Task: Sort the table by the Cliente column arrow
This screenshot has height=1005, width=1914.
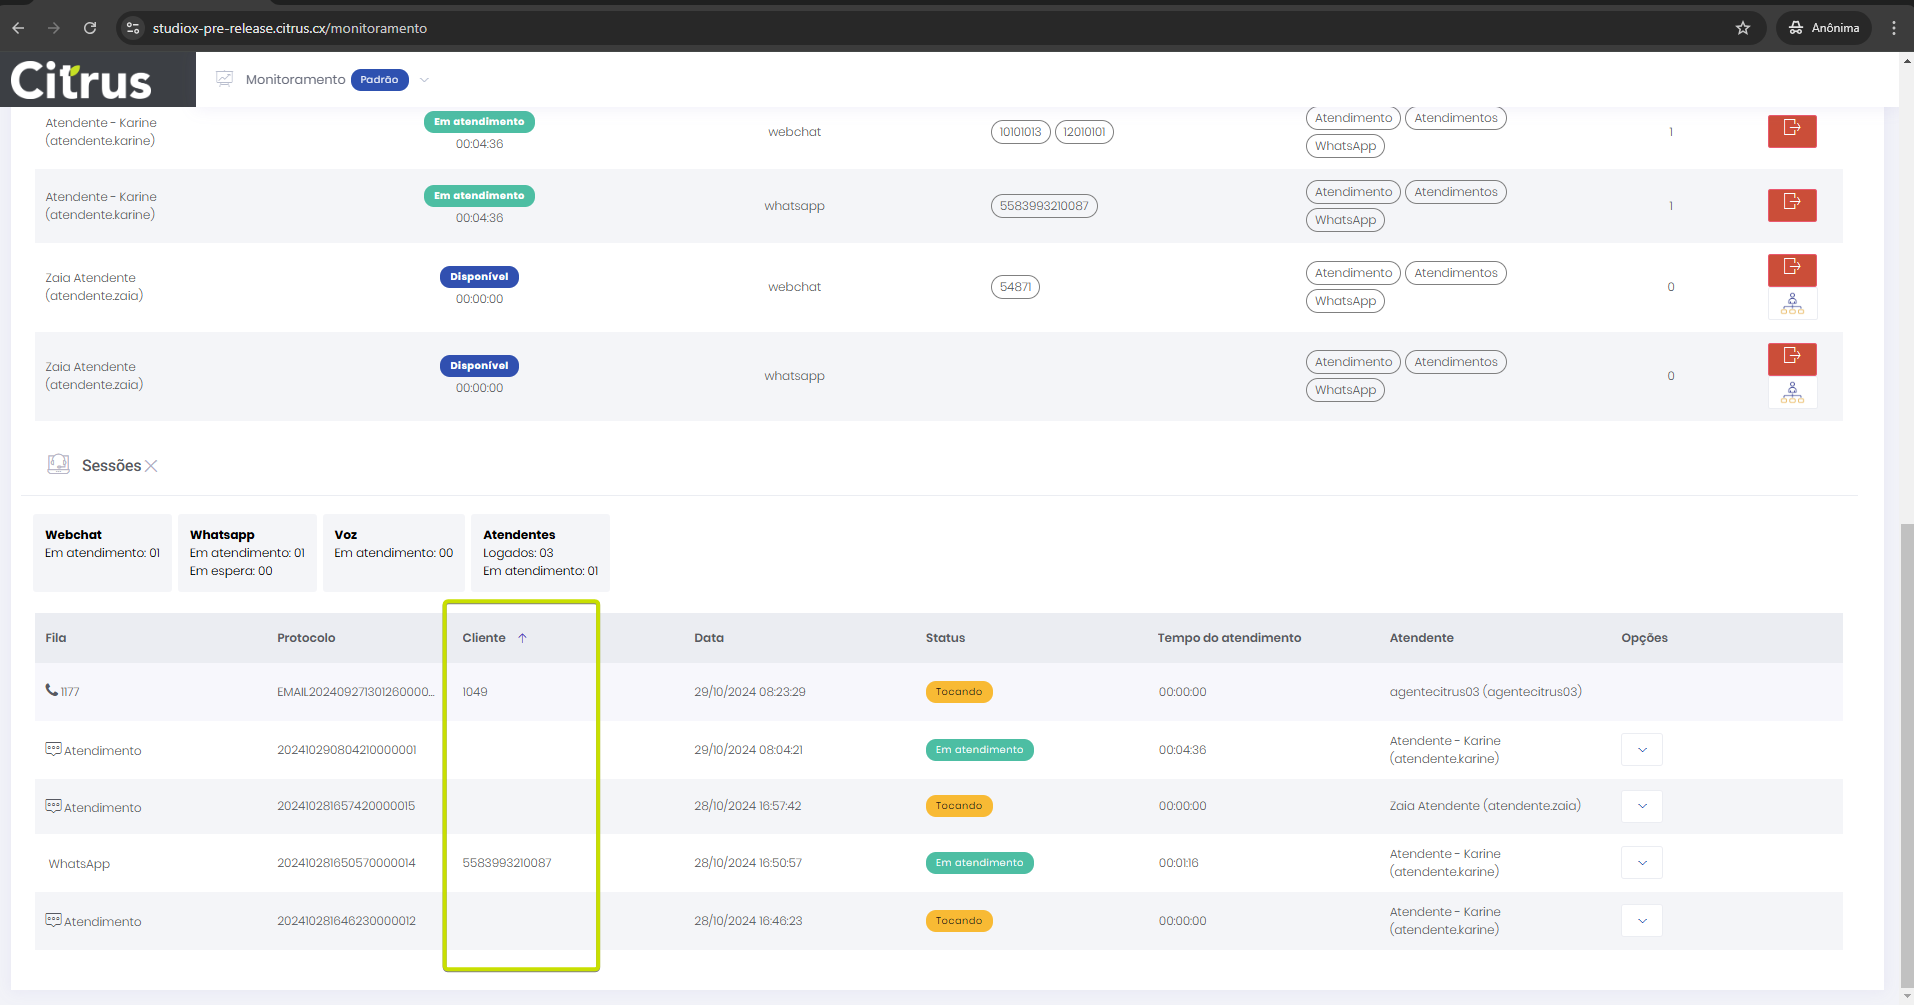Action: [x=522, y=638]
